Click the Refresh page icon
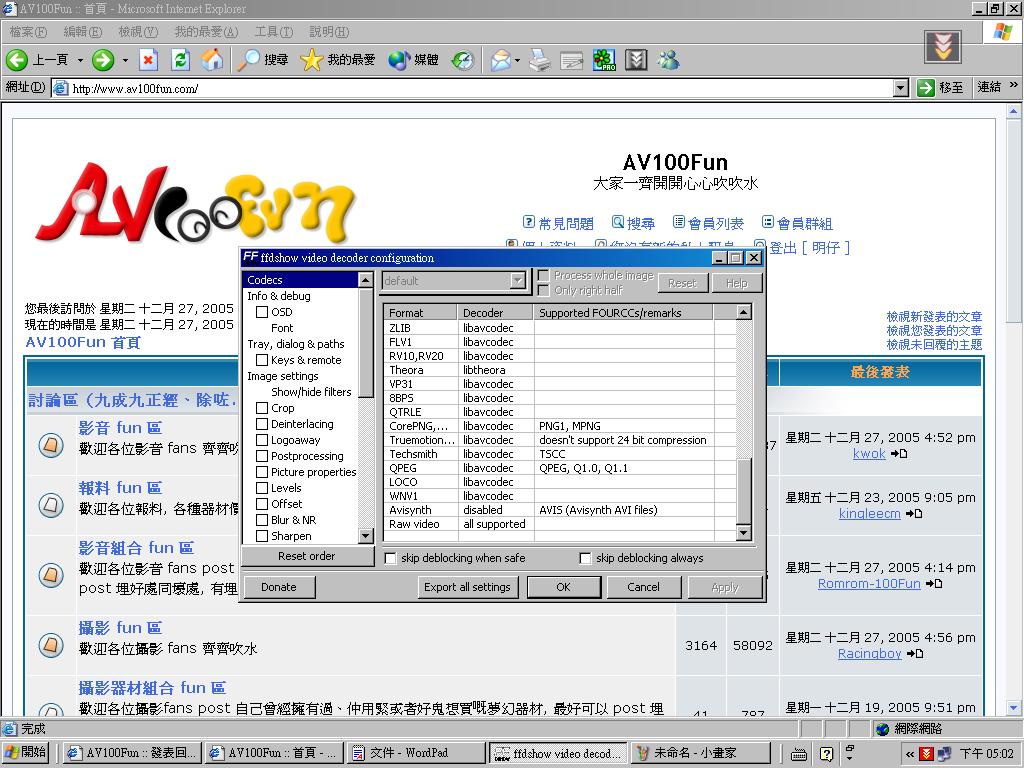Viewport: 1024px width, 768px height. (180, 60)
